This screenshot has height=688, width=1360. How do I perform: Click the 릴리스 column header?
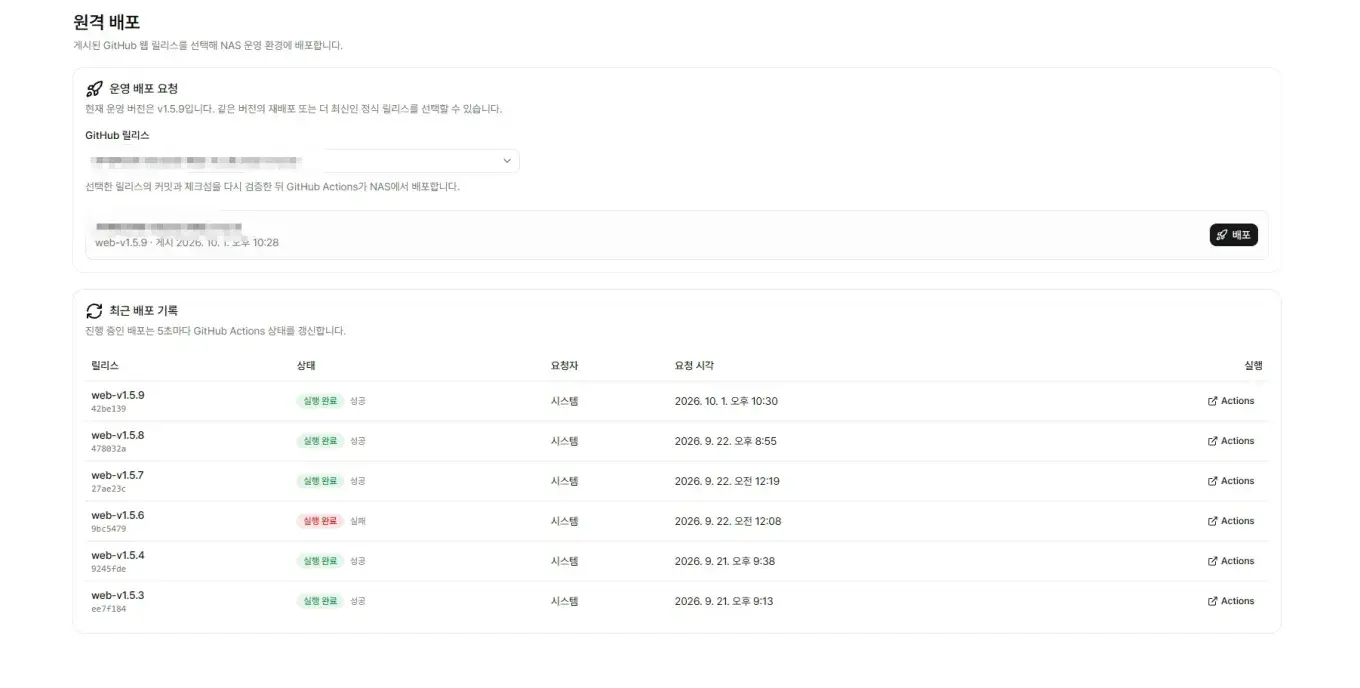pyautogui.click(x=105, y=366)
